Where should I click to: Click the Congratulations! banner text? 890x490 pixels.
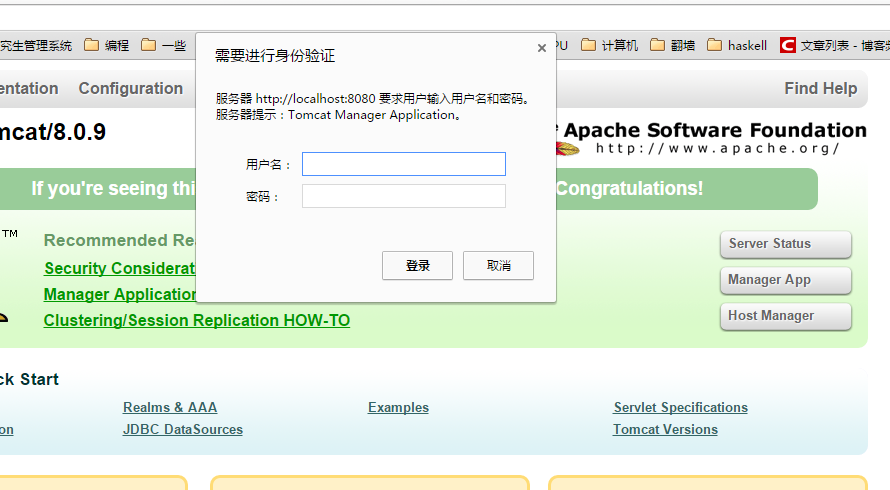coord(629,189)
